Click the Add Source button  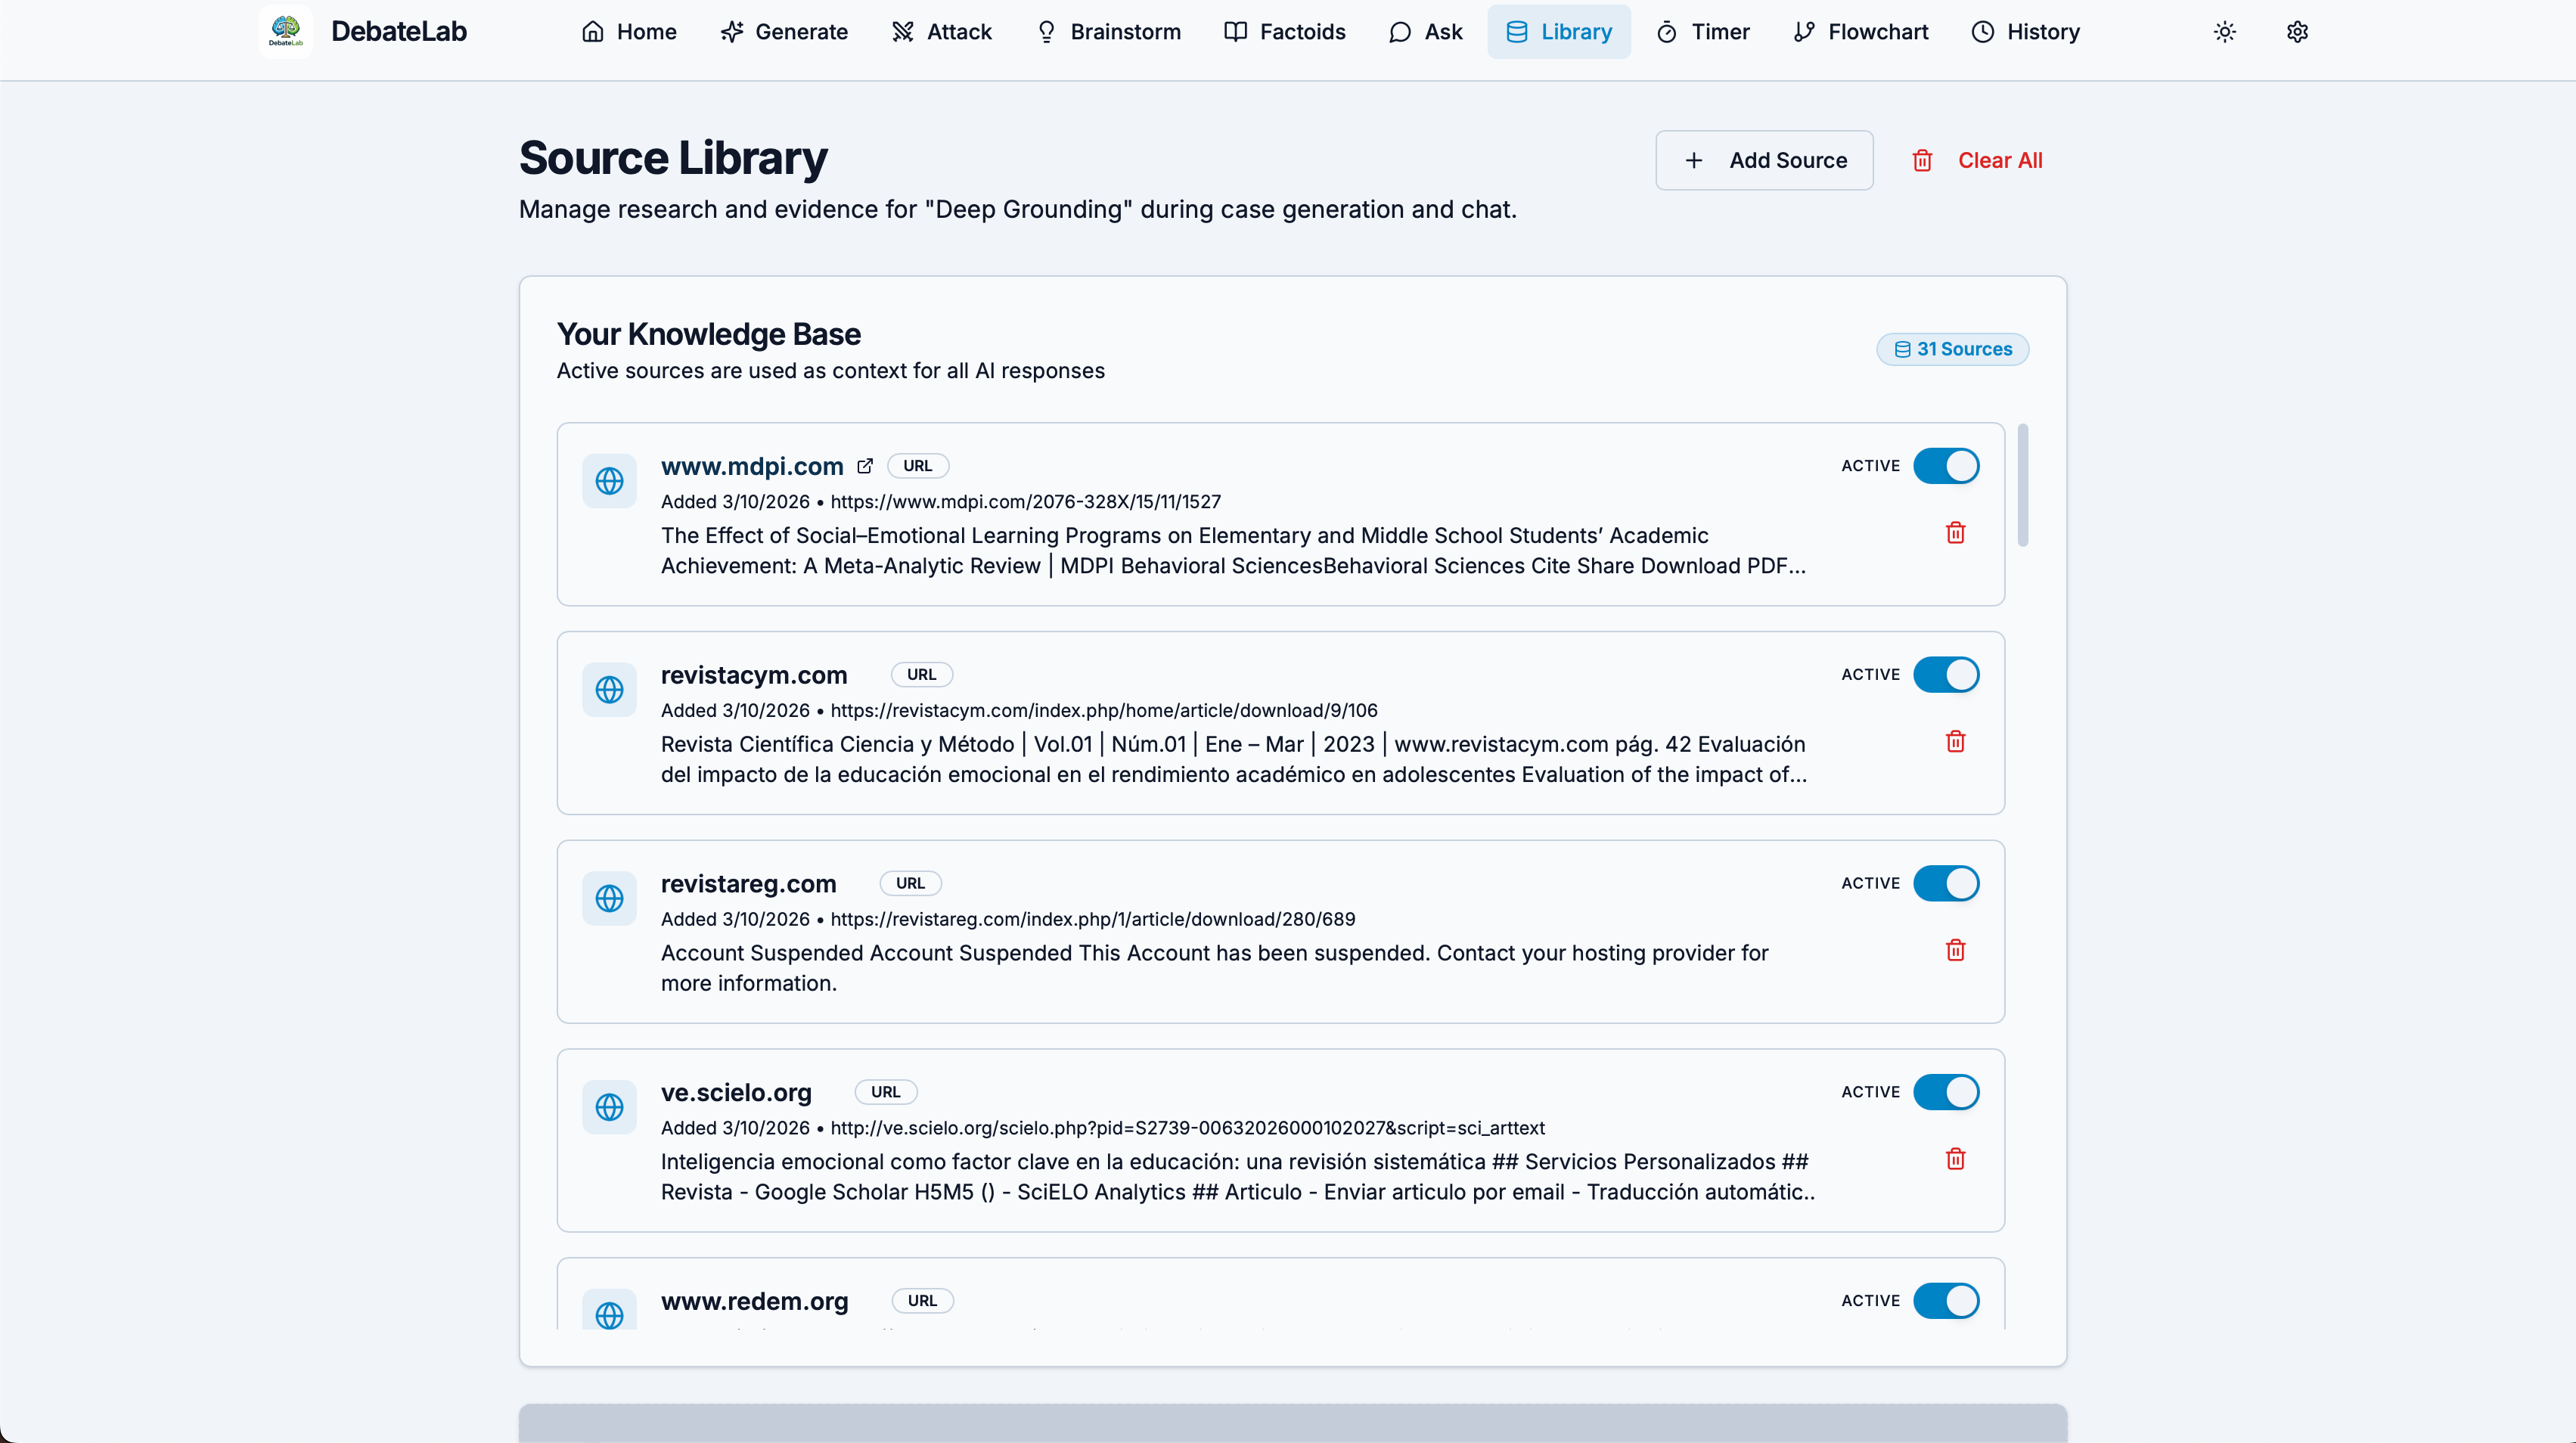[x=1764, y=160]
